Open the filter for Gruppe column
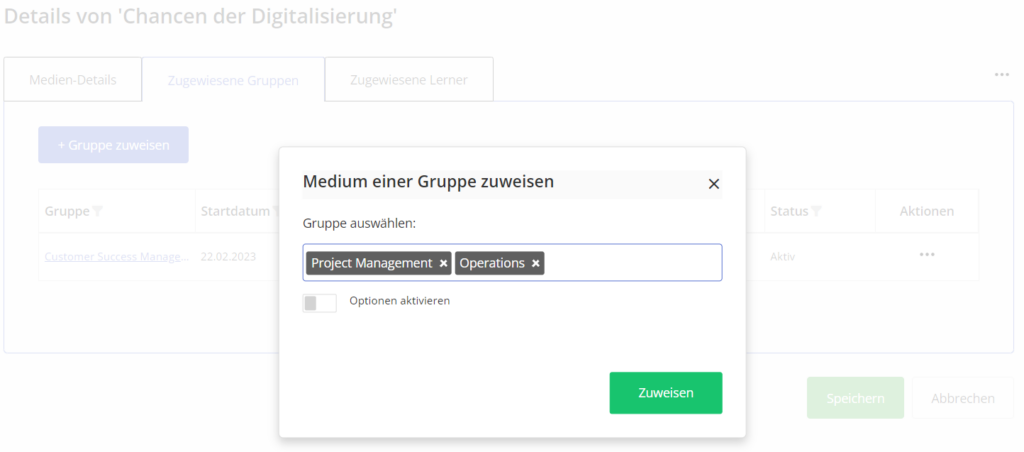Screen dimensions: 1024x452 (97, 211)
